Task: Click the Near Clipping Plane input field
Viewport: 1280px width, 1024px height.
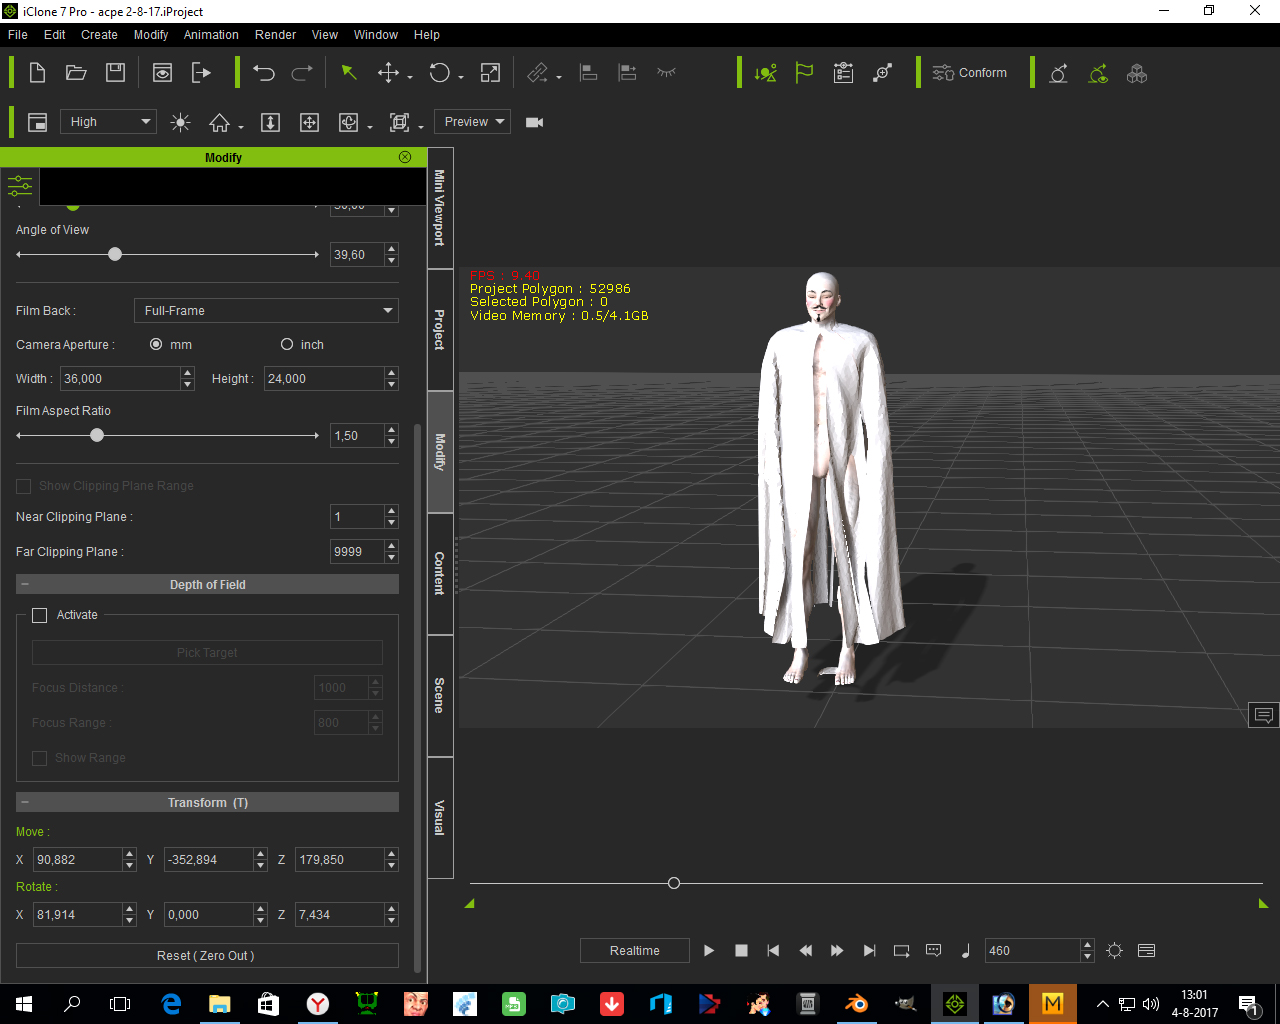Action: 357,517
